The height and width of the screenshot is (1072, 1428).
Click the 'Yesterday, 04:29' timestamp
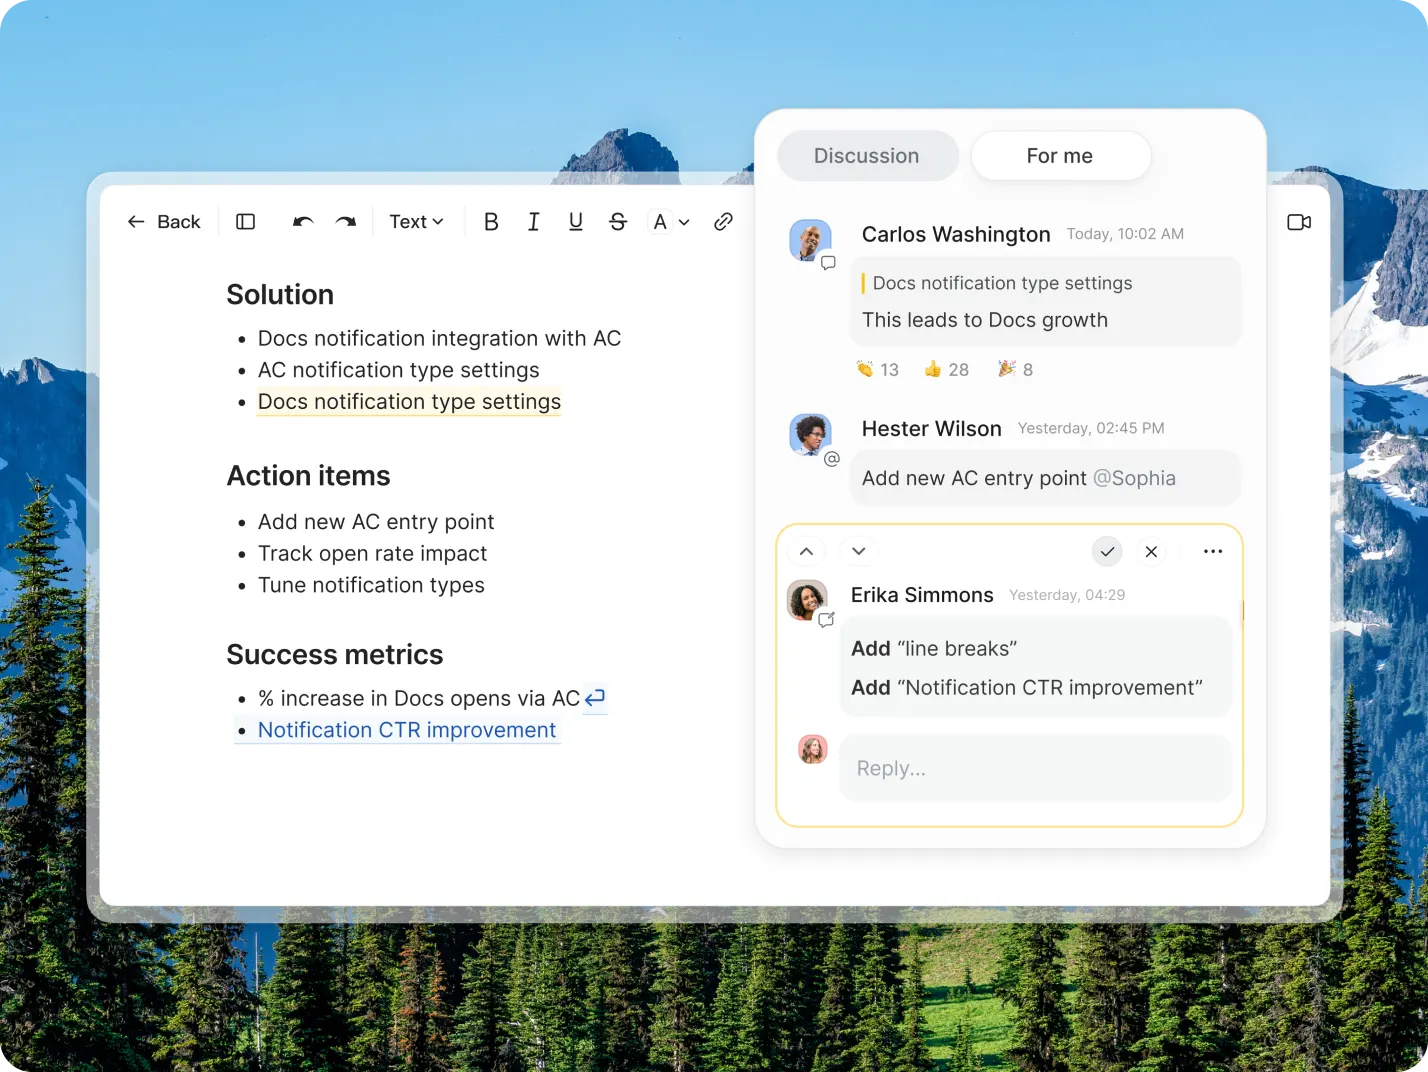tap(1067, 595)
